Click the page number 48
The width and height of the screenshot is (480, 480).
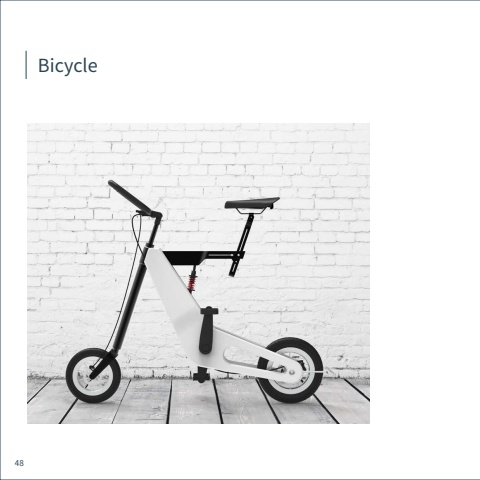tap(19, 463)
